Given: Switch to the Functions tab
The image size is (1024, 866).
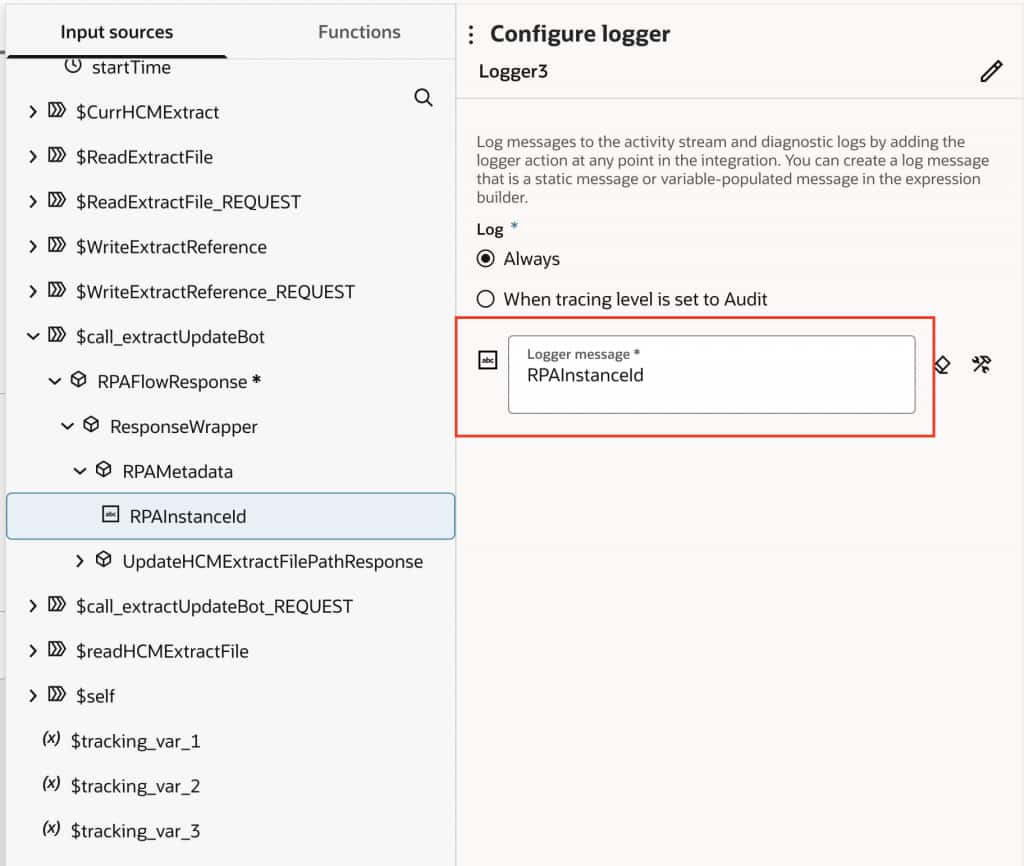Looking at the screenshot, I should [x=359, y=32].
